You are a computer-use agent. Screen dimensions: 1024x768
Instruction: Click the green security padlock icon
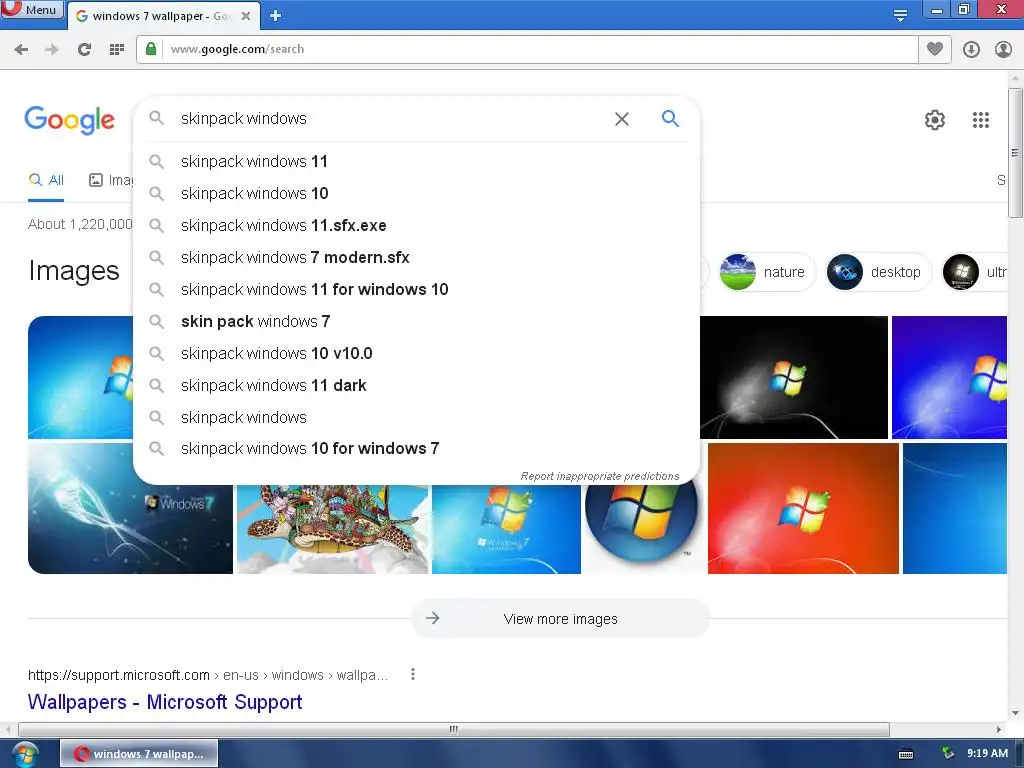(151, 49)
